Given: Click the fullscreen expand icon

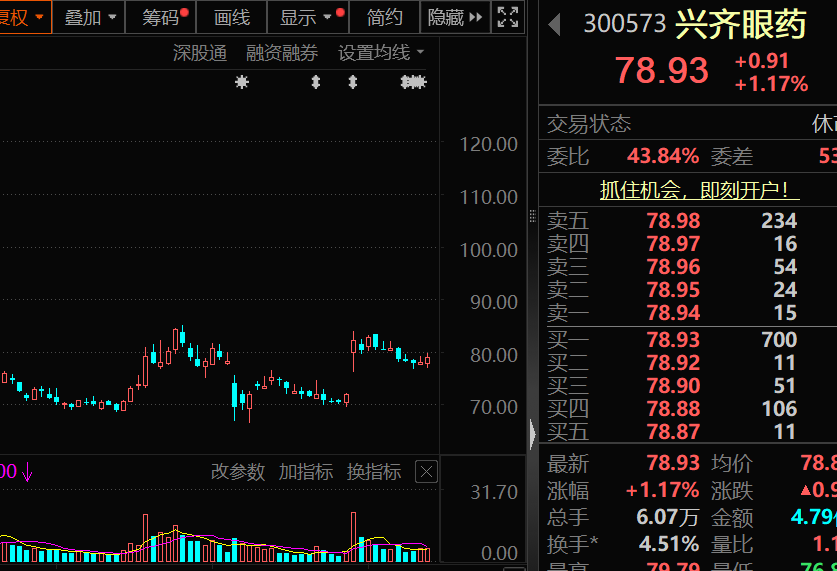Looking at the screenshot, I should point(508,17).
